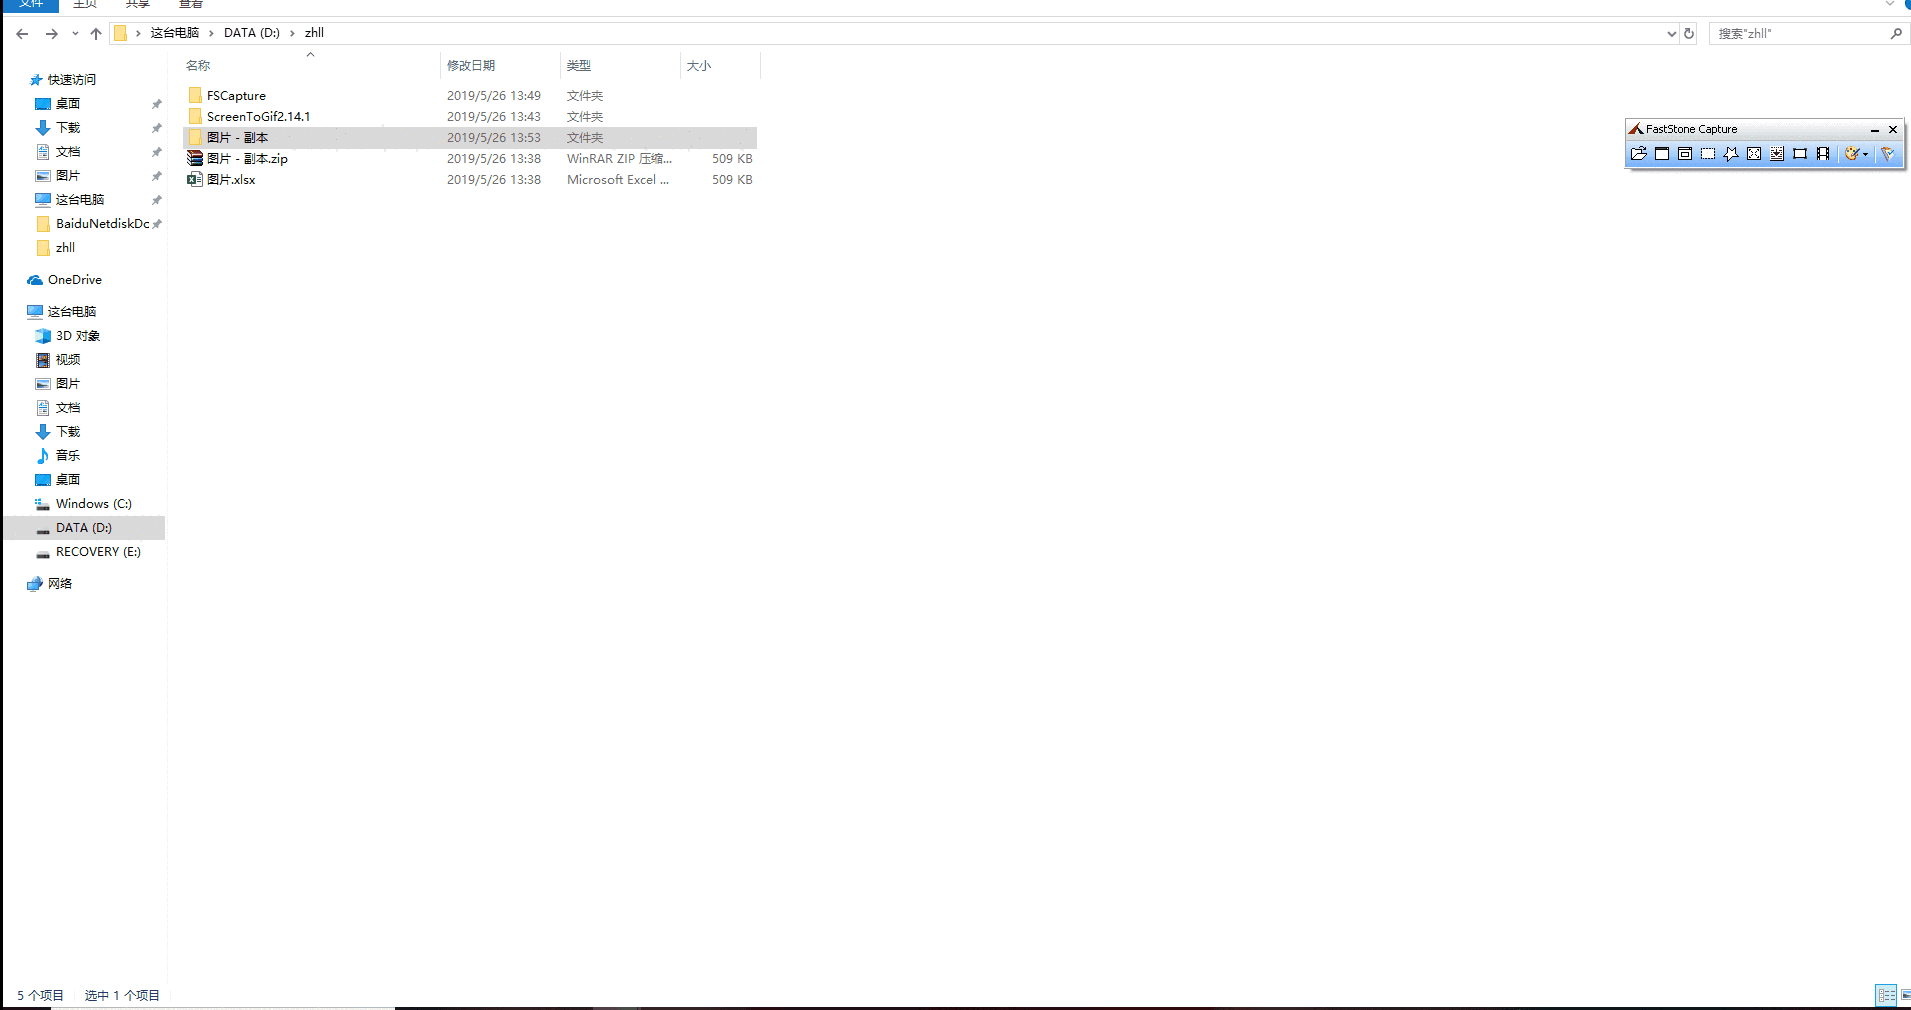Screen dimensions: 1911x1010
Task: Click Open File icon in FastStone Capture
Action: 1638,154
